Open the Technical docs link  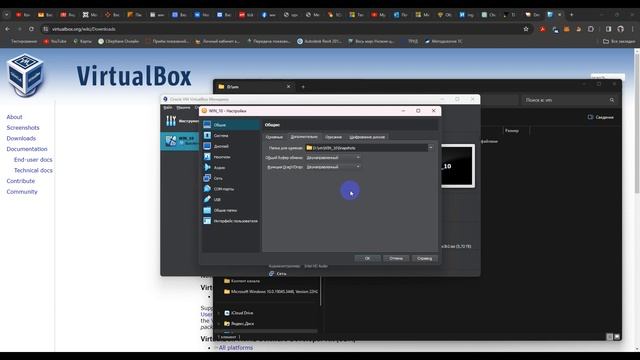click(x=33, y=170)
